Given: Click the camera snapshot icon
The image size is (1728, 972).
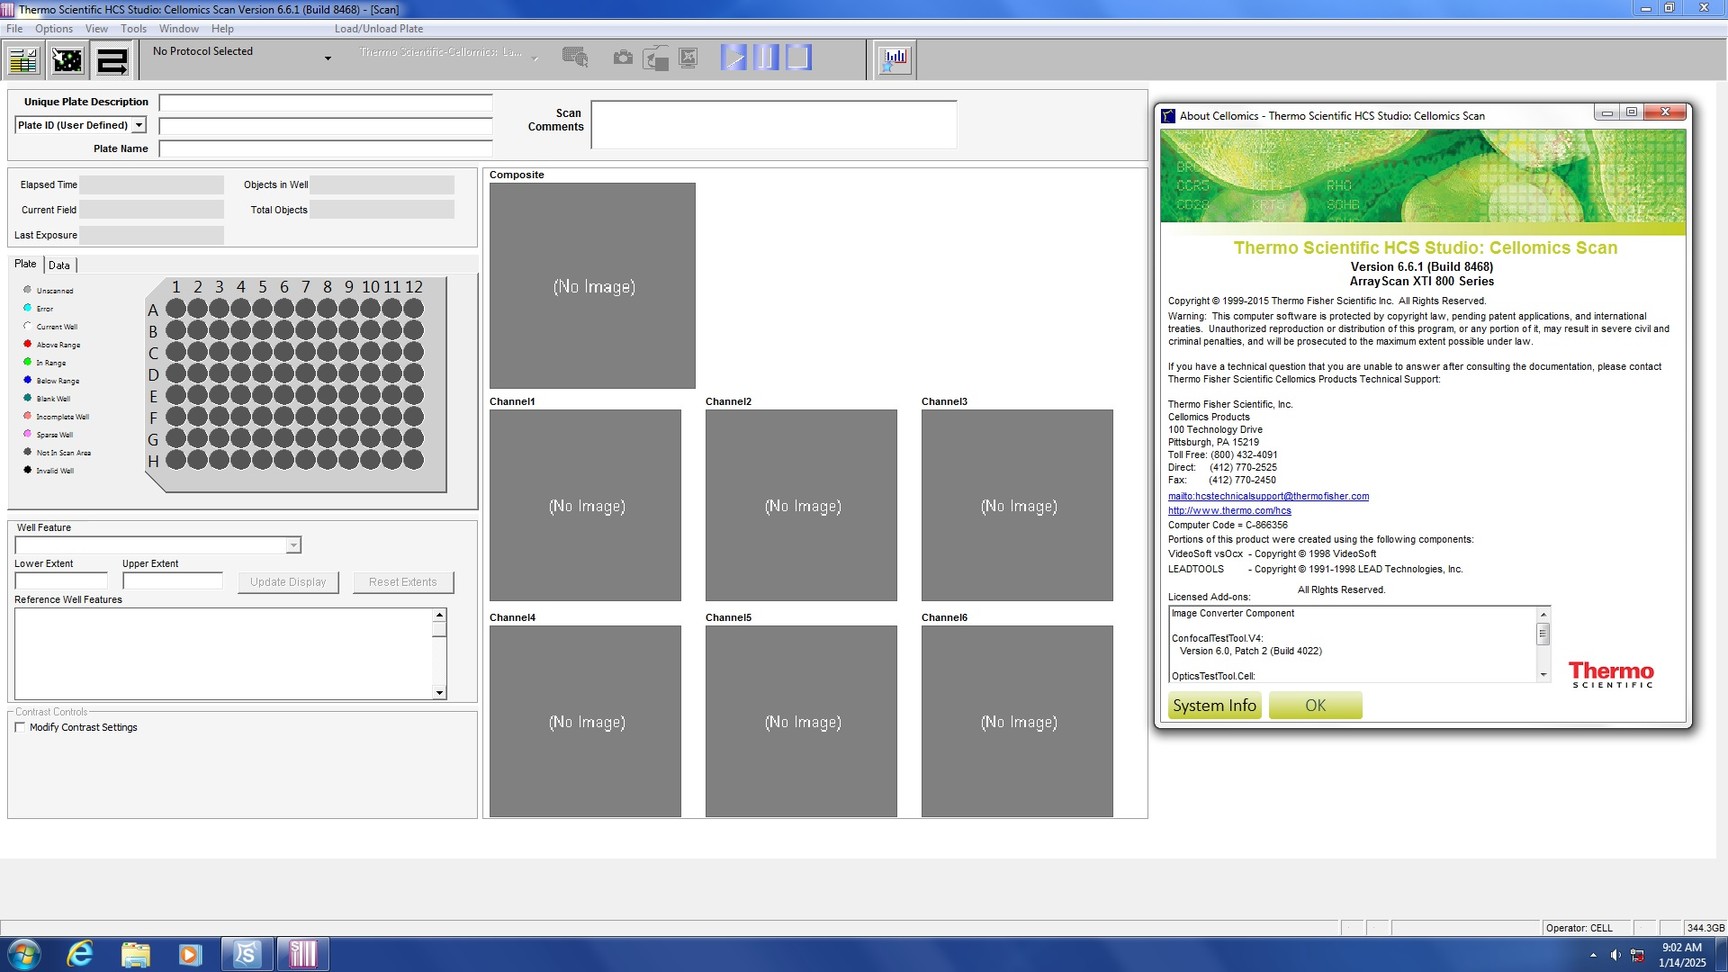Looking at the screenshot, I should [x=622, y=58].
